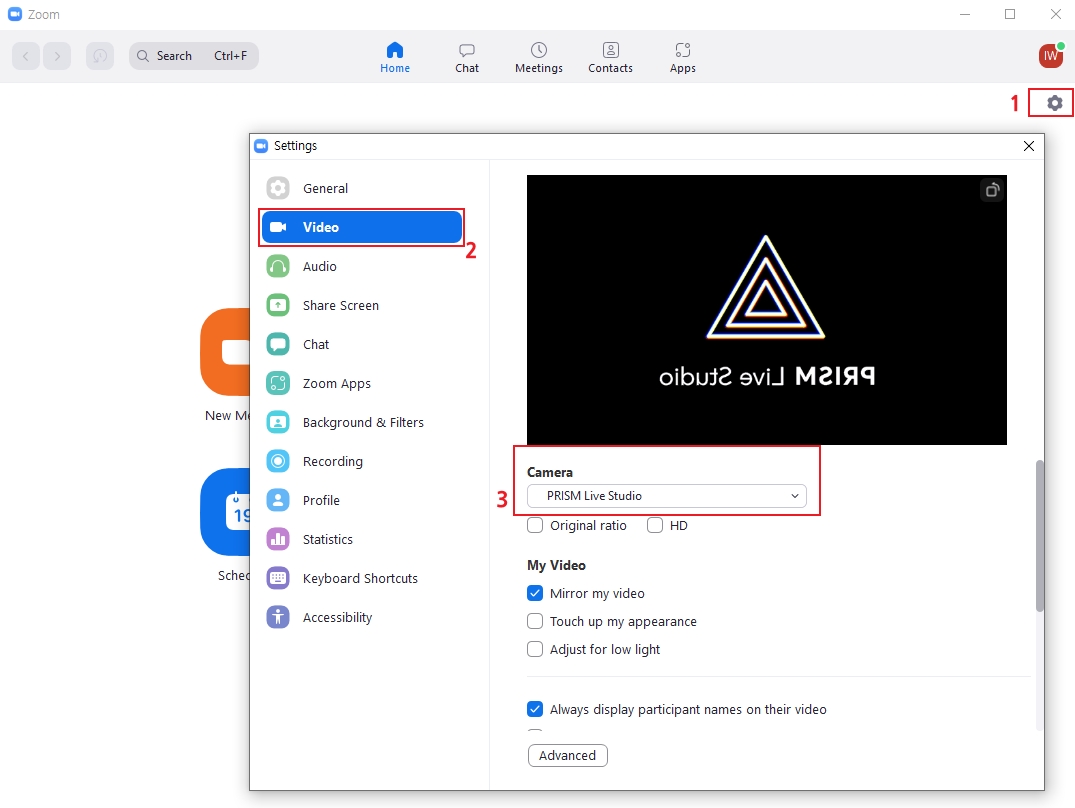
Task: Open Statistics settings category
Action: tap(361, 539)
